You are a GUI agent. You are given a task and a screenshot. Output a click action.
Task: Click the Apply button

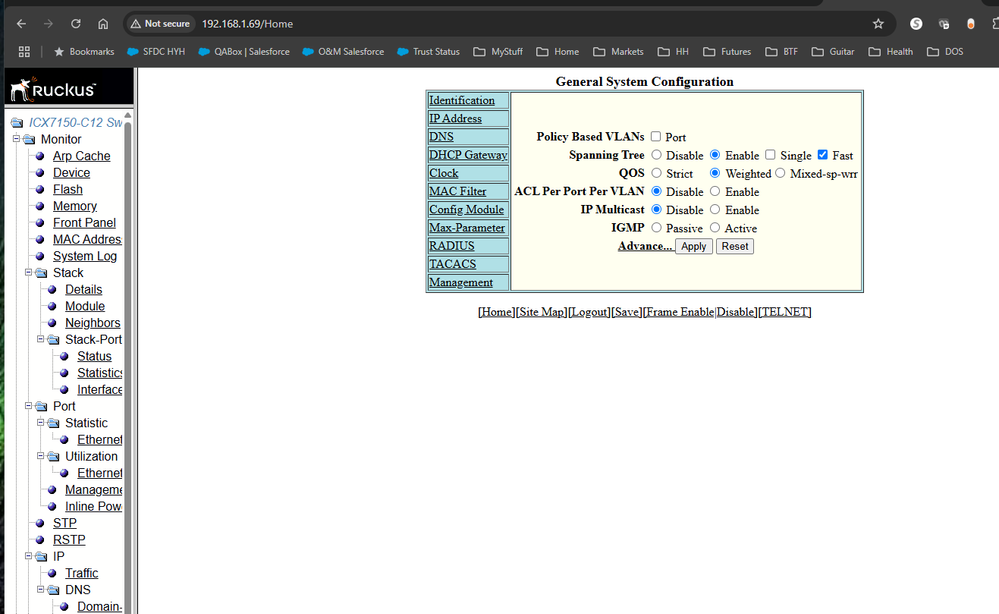point(693,246)
